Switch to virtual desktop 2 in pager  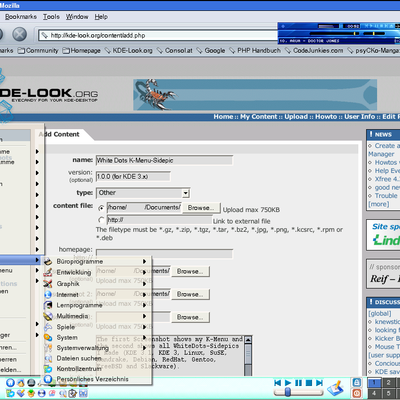388,383
